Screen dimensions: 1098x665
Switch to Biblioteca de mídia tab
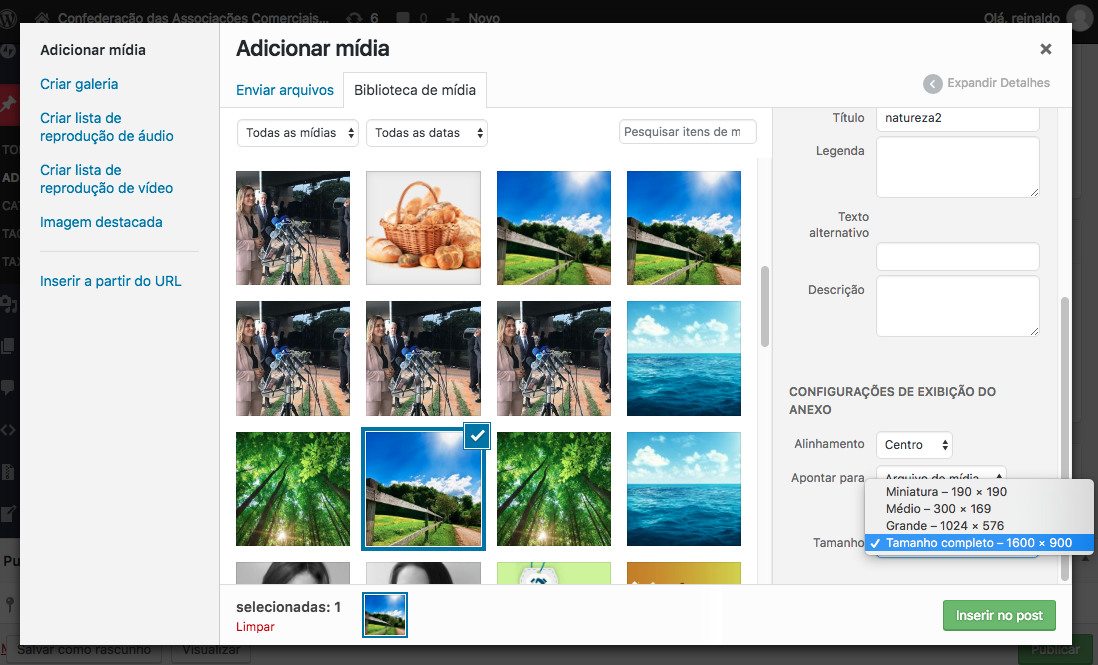(415, 90)
